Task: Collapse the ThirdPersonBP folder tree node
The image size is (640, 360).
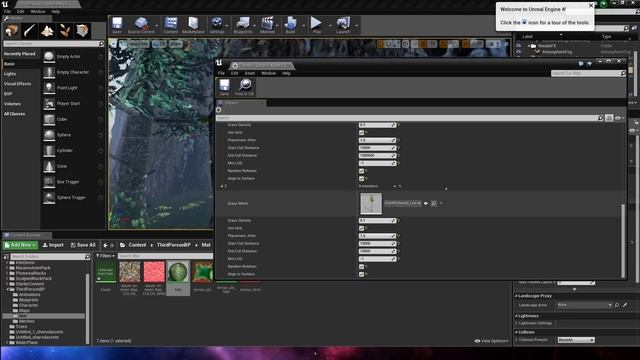Action: point(8,289)
